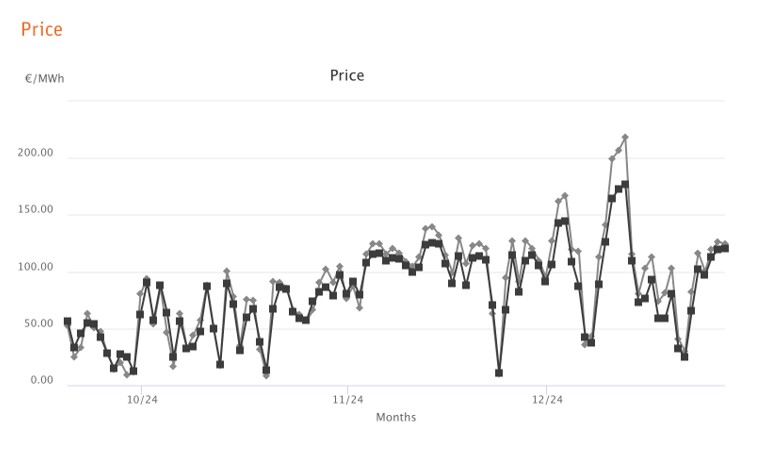Select the €/MWh unit label
The height and width of the screenshot is (451, 771).
coord(45,79)
